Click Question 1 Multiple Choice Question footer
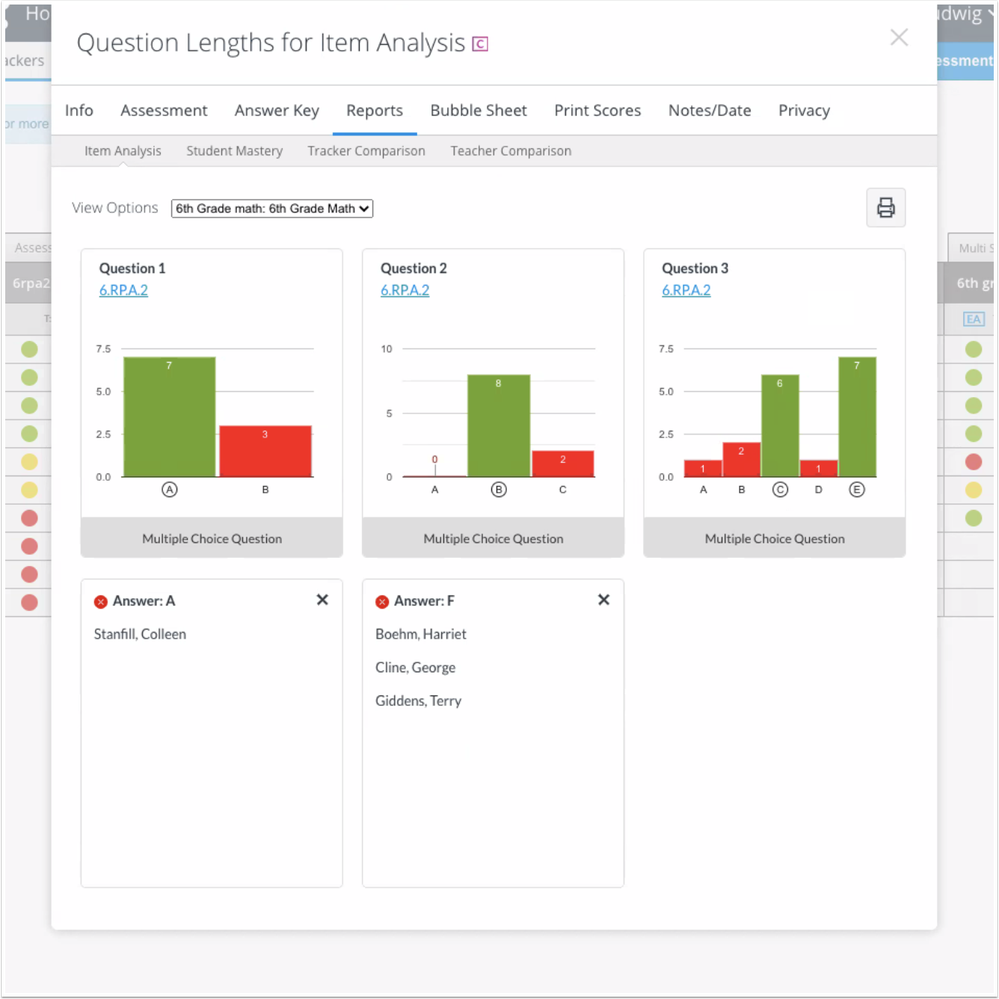Viewport: 999px width, 999px height. [212, 538]
